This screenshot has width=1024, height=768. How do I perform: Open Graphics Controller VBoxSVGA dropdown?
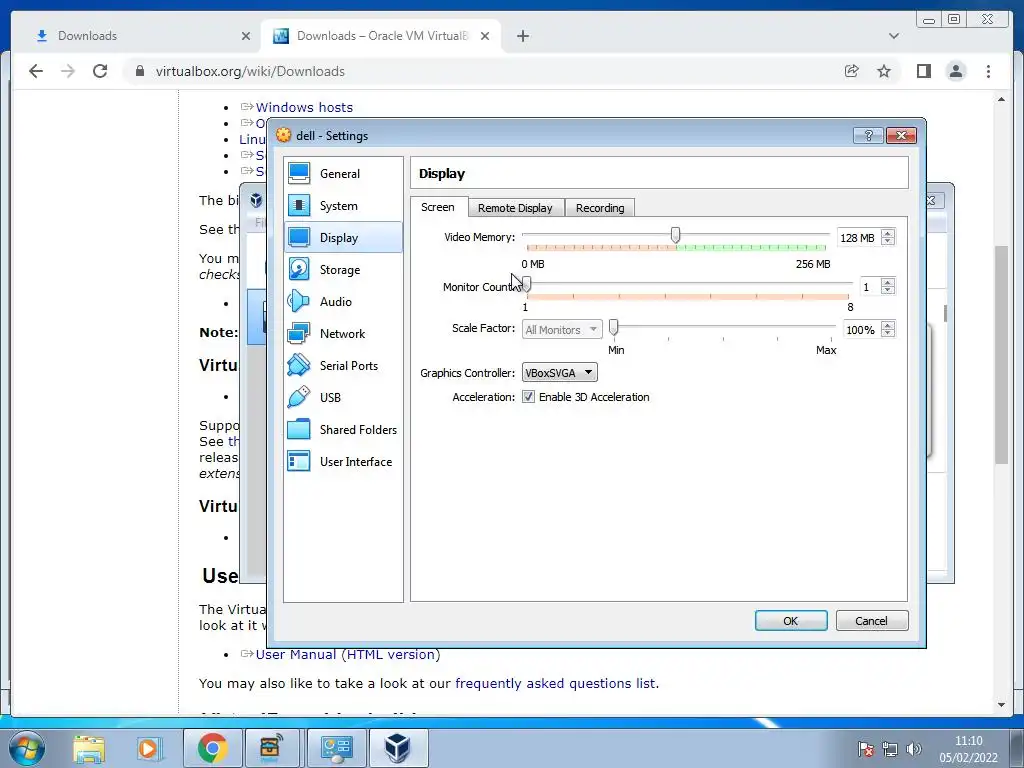[x=560, y=373]
